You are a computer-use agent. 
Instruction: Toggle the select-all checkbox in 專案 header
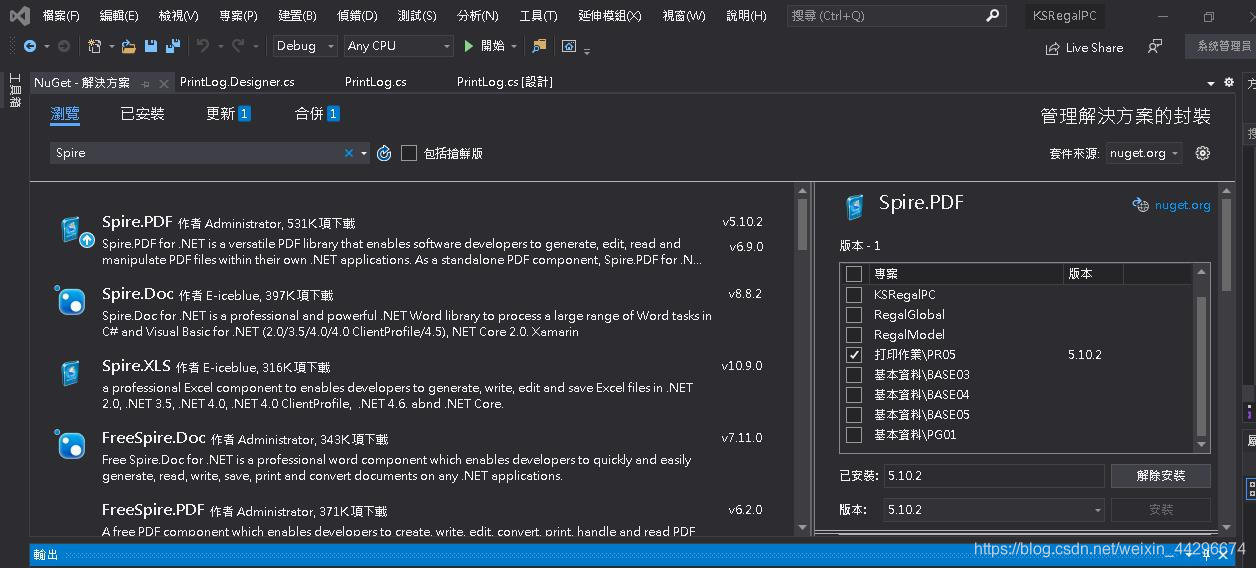tap(854, 273)
